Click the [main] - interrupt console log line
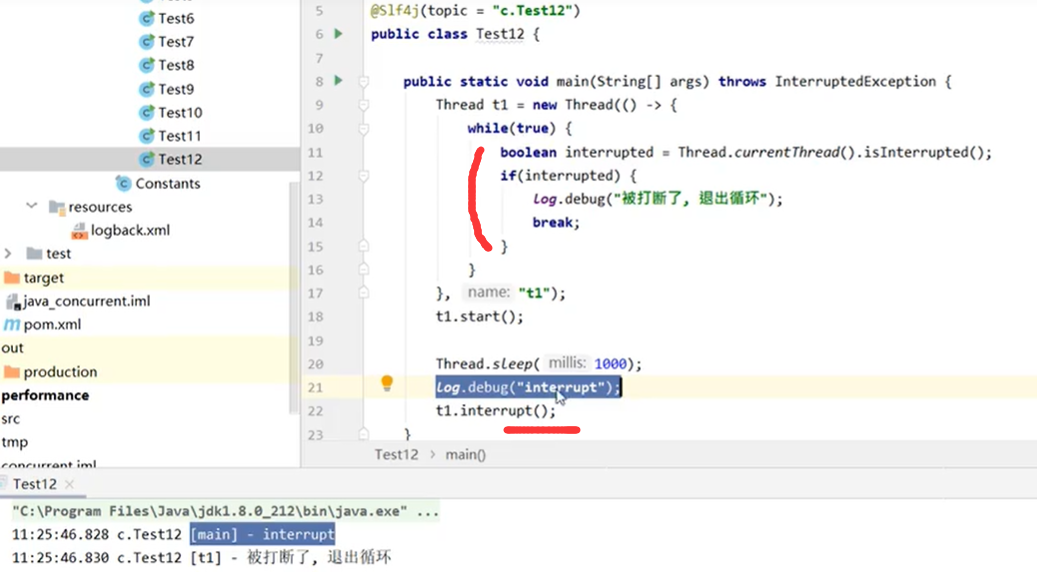Viewport: 1037px width, 572px height. [173, 534]
